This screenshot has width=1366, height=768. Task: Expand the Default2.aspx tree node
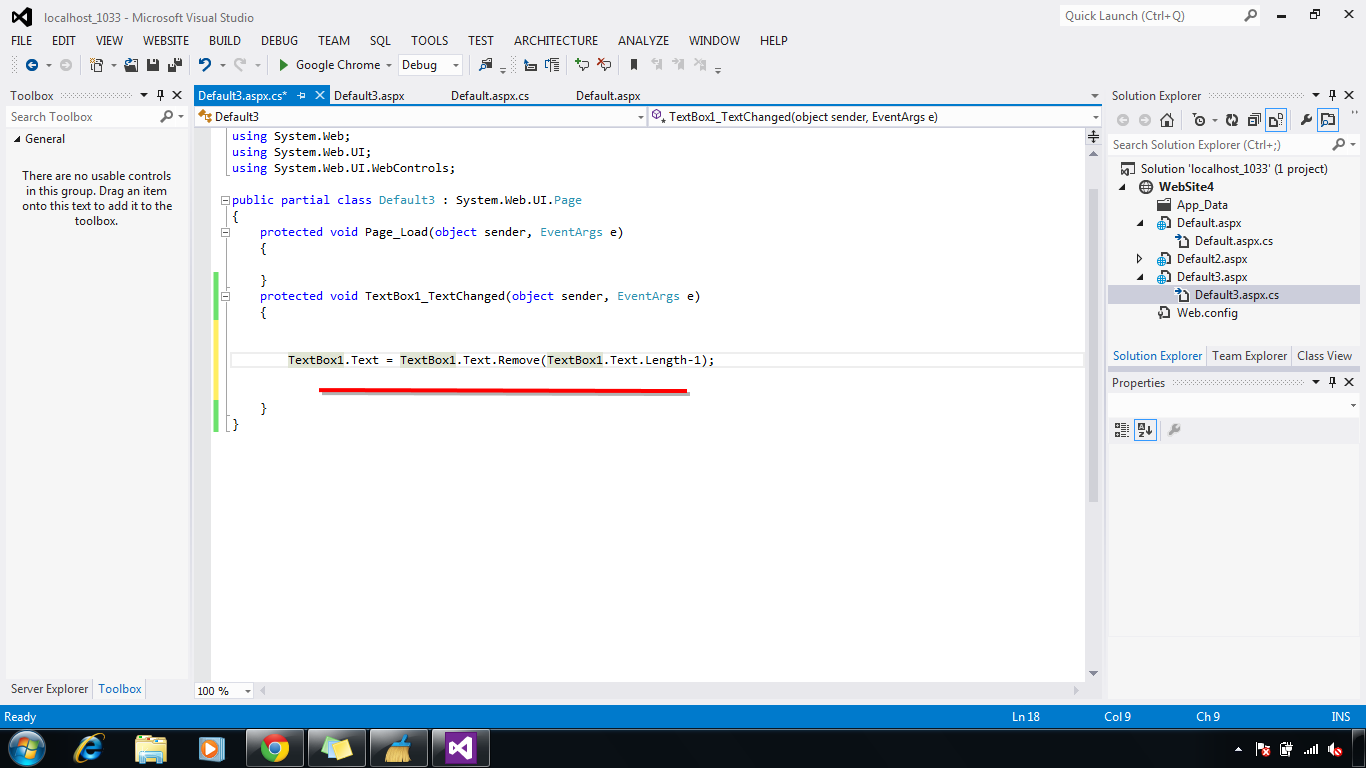(x=1139, y=258)
